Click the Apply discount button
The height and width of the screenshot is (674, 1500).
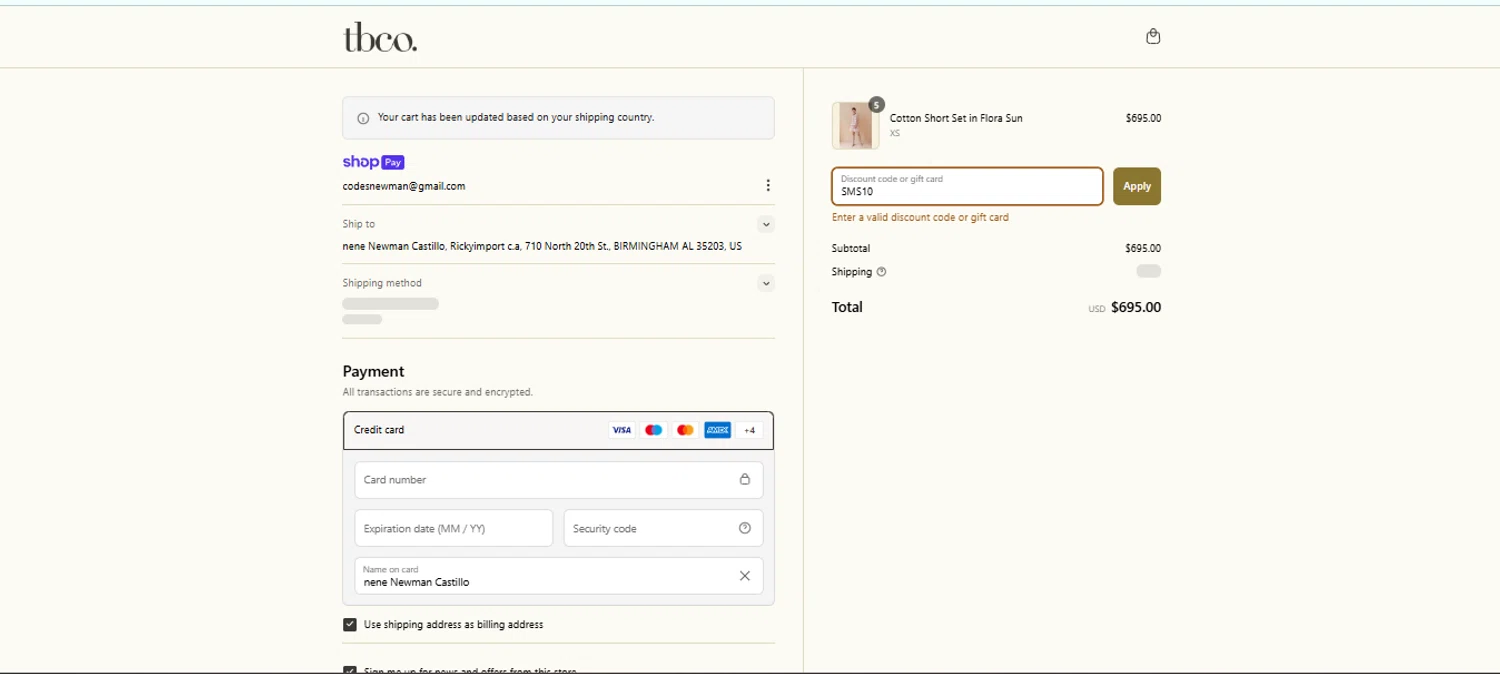coord(1136,186)
